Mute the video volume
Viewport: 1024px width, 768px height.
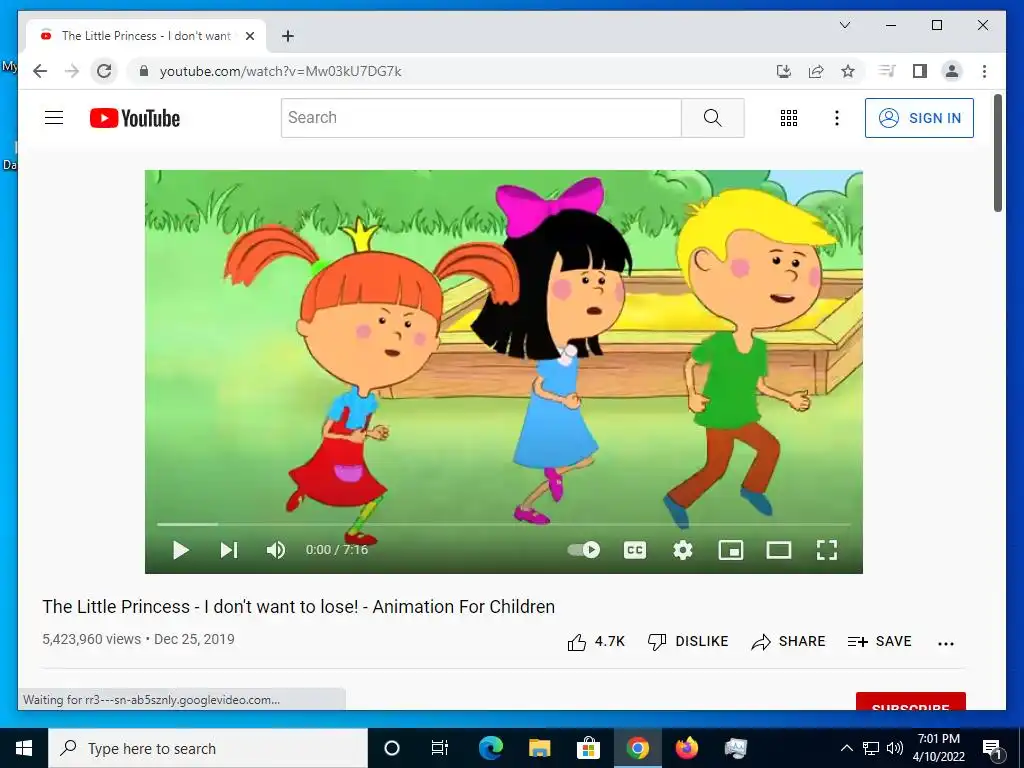(x=276, y=550)
